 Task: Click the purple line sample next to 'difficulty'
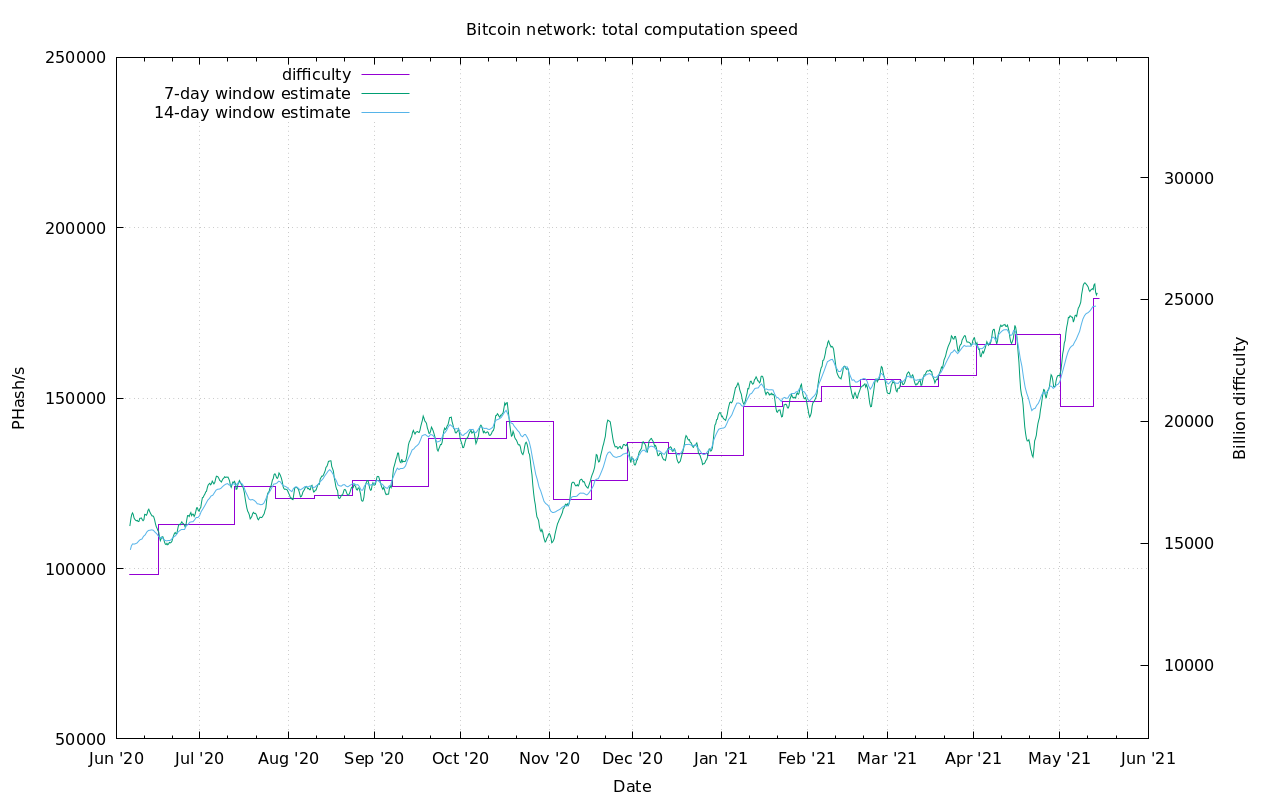pos(385,75)
